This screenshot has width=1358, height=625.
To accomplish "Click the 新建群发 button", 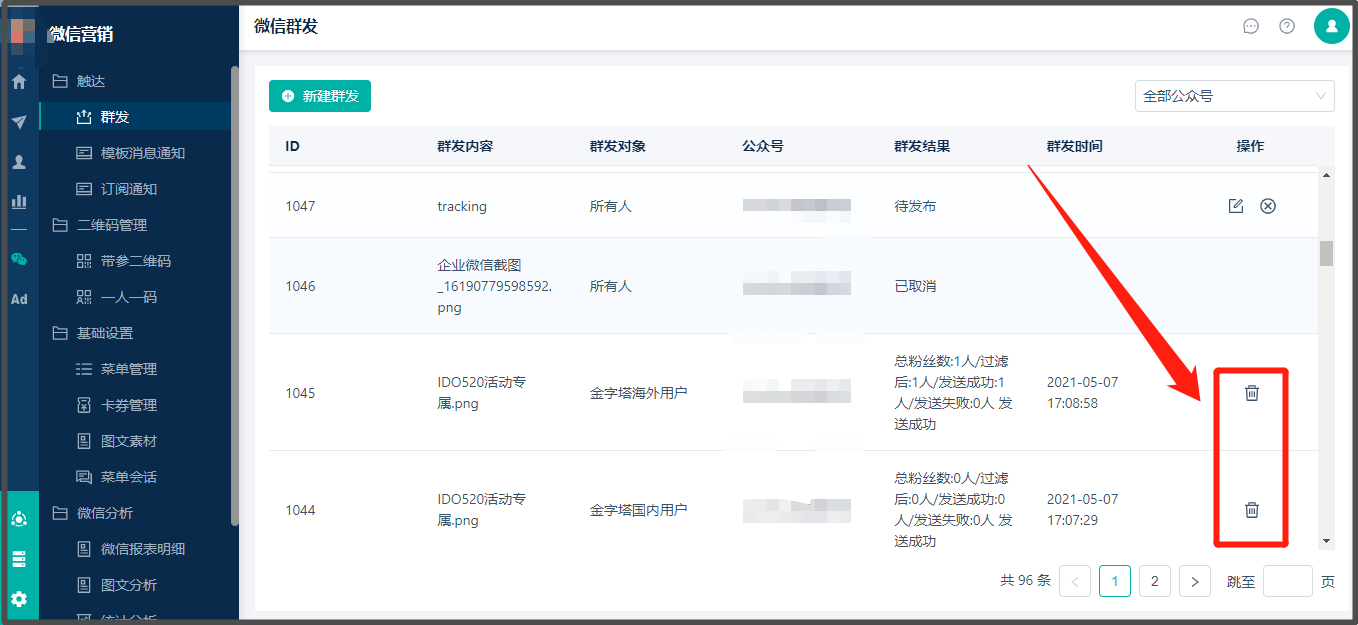I will 320,96.
